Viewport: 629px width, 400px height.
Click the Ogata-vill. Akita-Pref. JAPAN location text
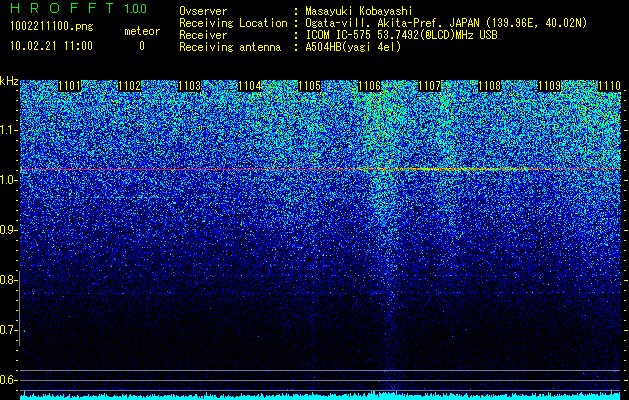(446, 23)
